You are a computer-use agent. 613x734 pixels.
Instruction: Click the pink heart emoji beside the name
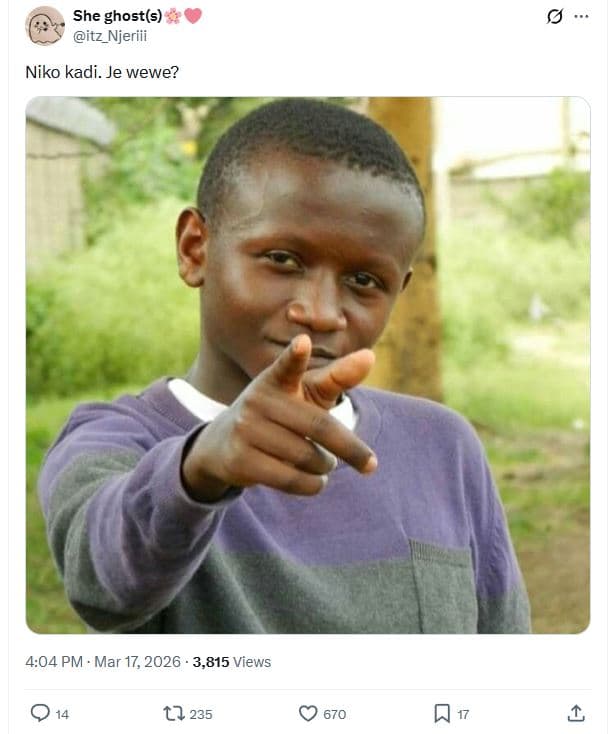pyautogui.click(x=193, y=16)
